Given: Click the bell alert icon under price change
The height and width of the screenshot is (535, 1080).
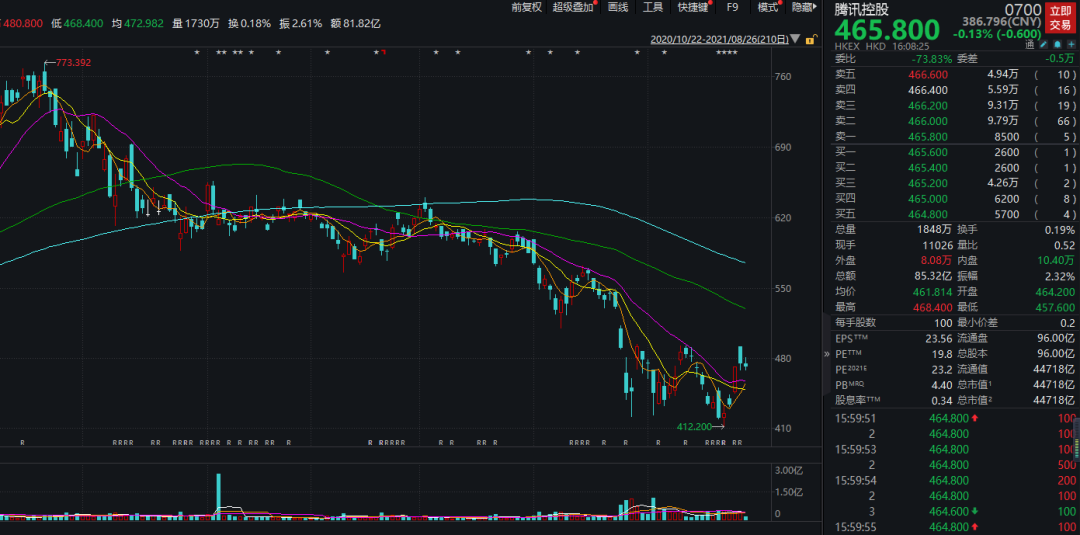Looking at the screenshot, I should [1058, 46].
